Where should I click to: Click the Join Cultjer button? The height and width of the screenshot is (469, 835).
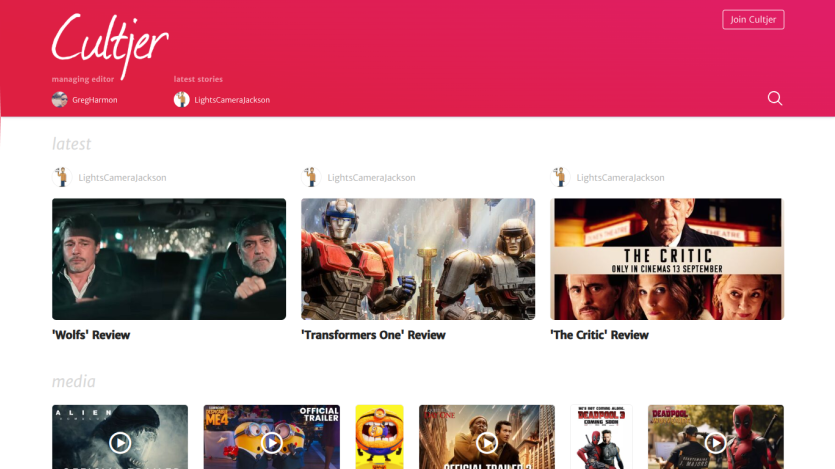[x=753, y=20]
